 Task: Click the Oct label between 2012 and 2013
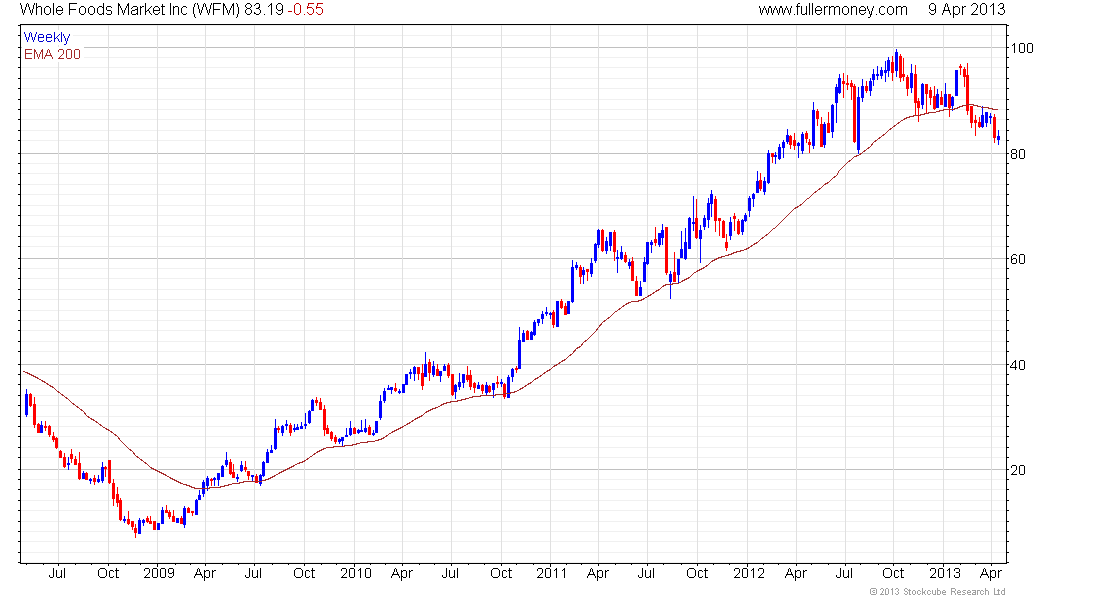coord(894,573)
